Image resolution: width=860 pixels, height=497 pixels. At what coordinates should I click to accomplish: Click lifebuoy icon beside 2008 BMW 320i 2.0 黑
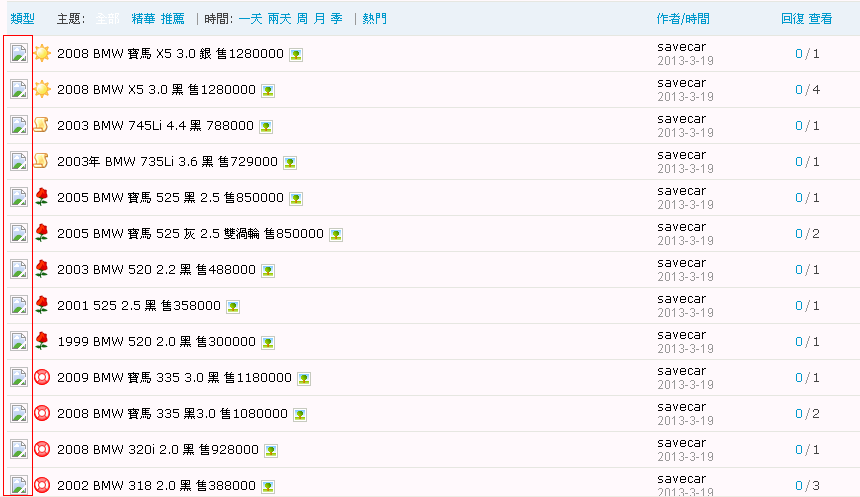coord(42,449)
